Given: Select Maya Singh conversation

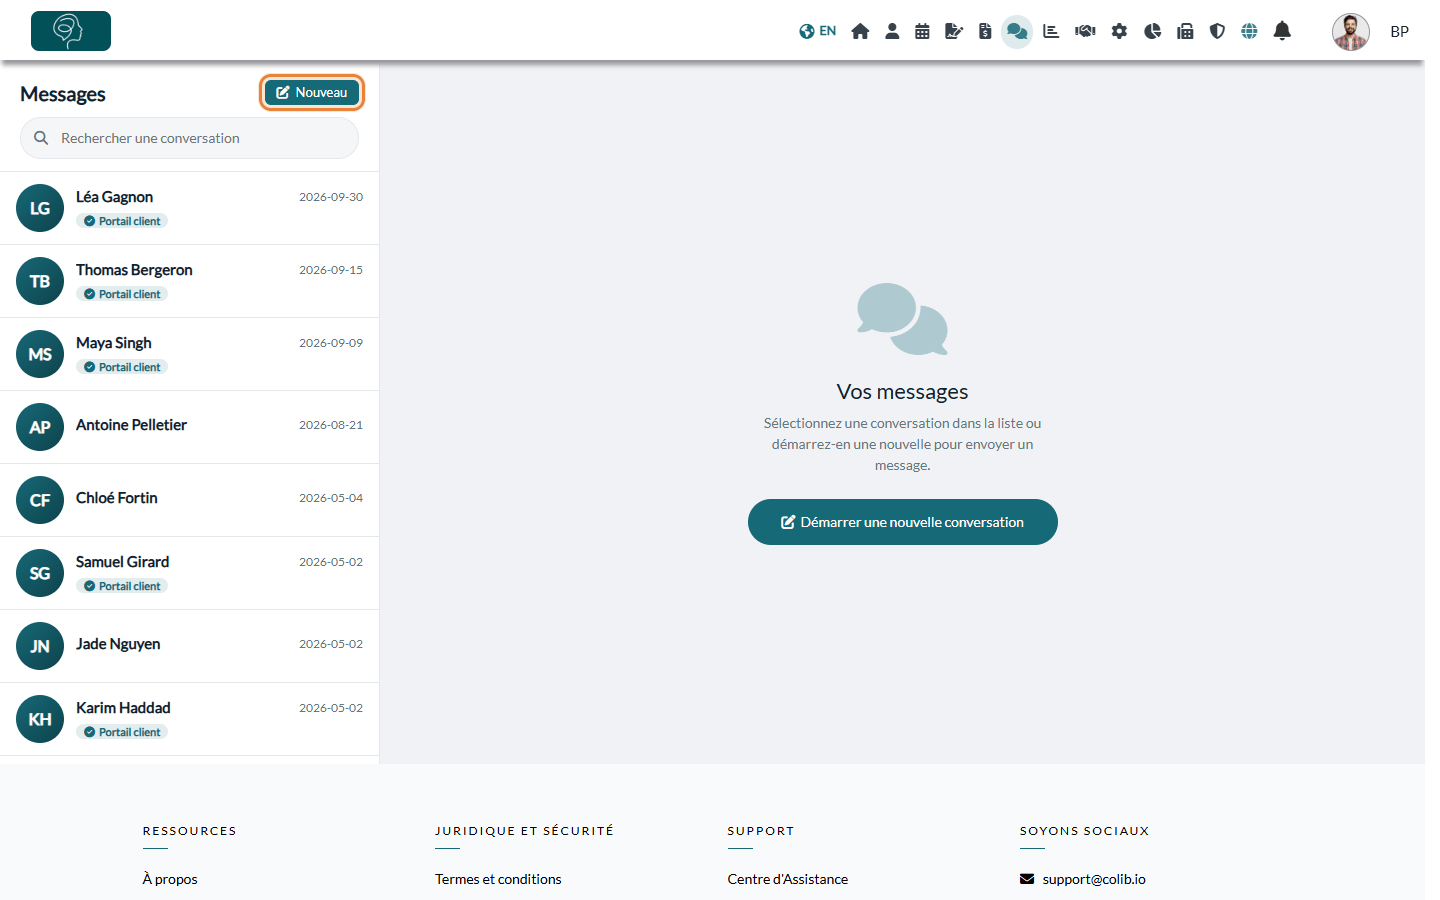Looking at the screenshot, I should click(189, 354).
